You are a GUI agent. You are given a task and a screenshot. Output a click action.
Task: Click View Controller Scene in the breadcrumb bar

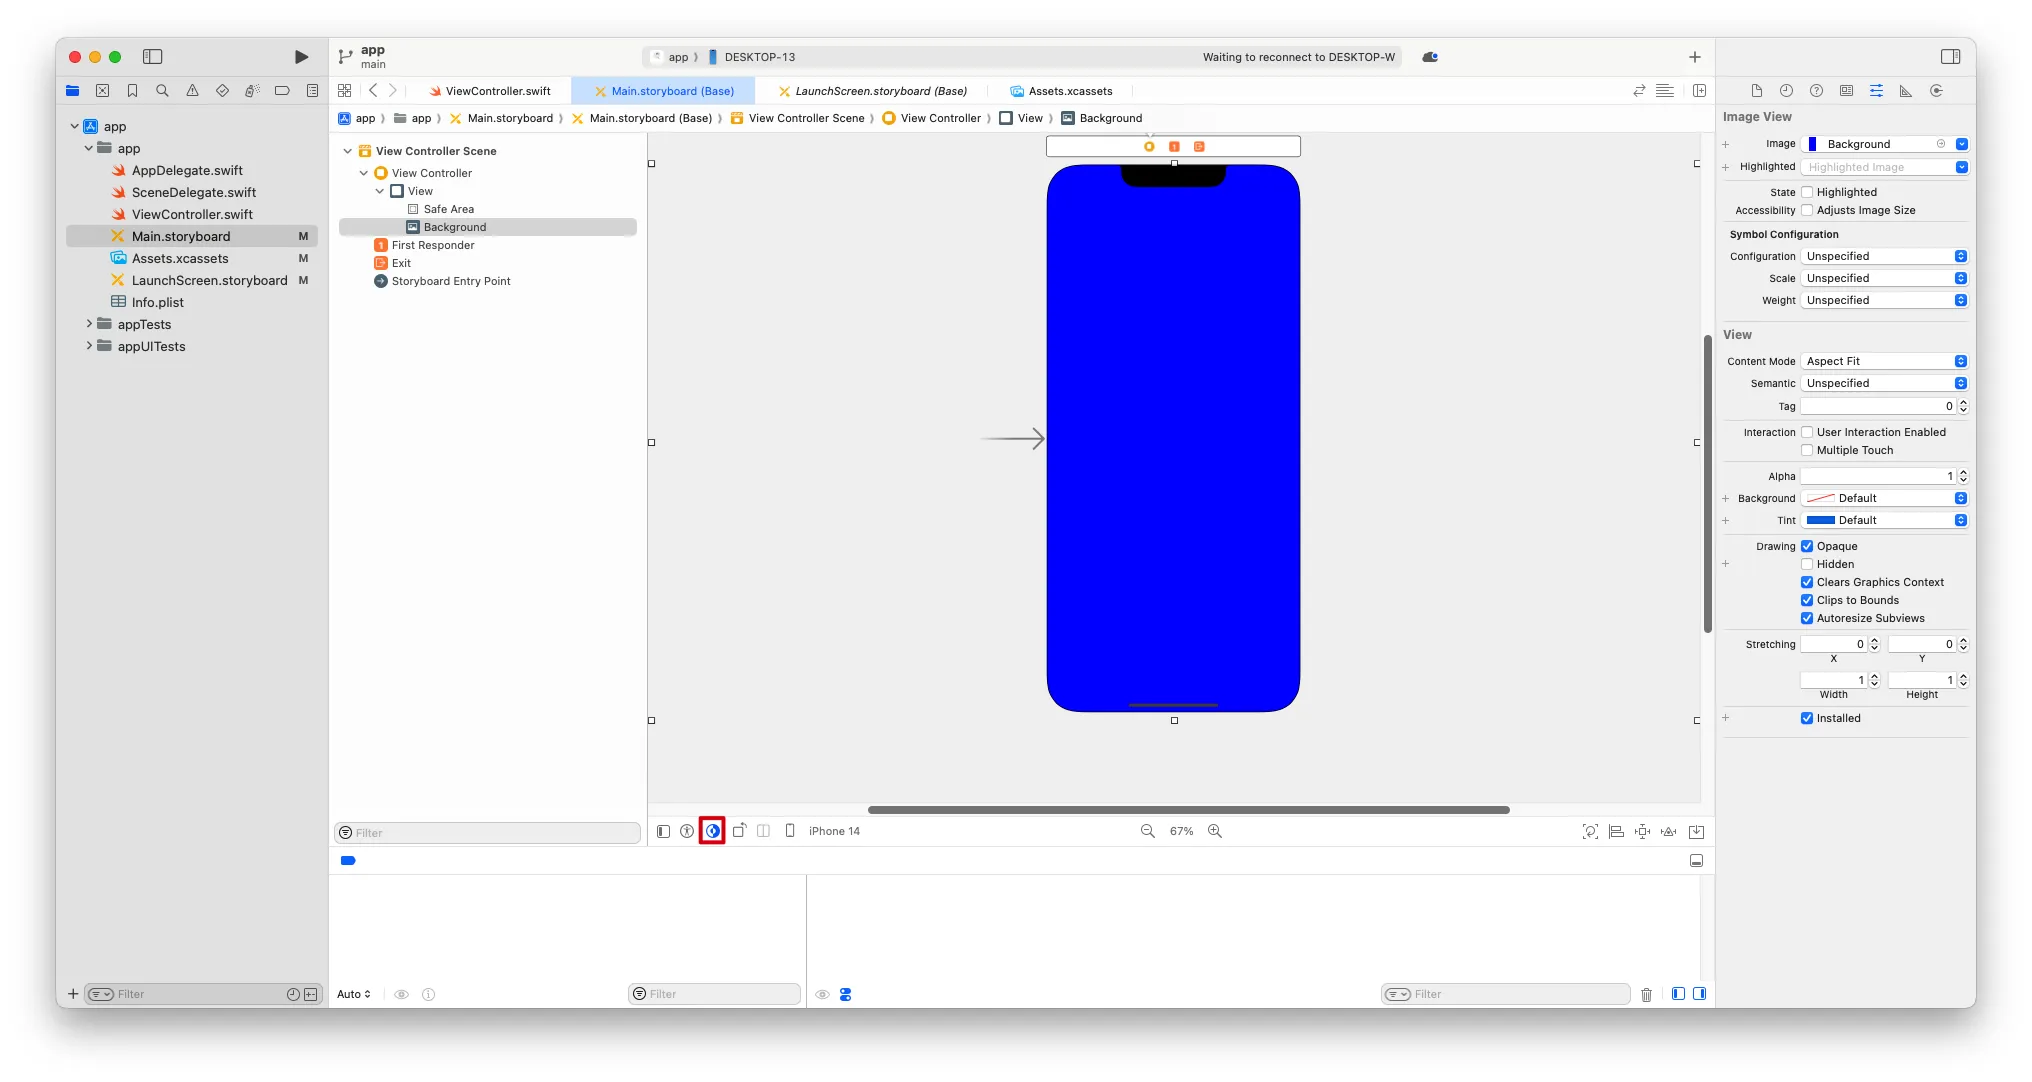click(x=798, y=118)
